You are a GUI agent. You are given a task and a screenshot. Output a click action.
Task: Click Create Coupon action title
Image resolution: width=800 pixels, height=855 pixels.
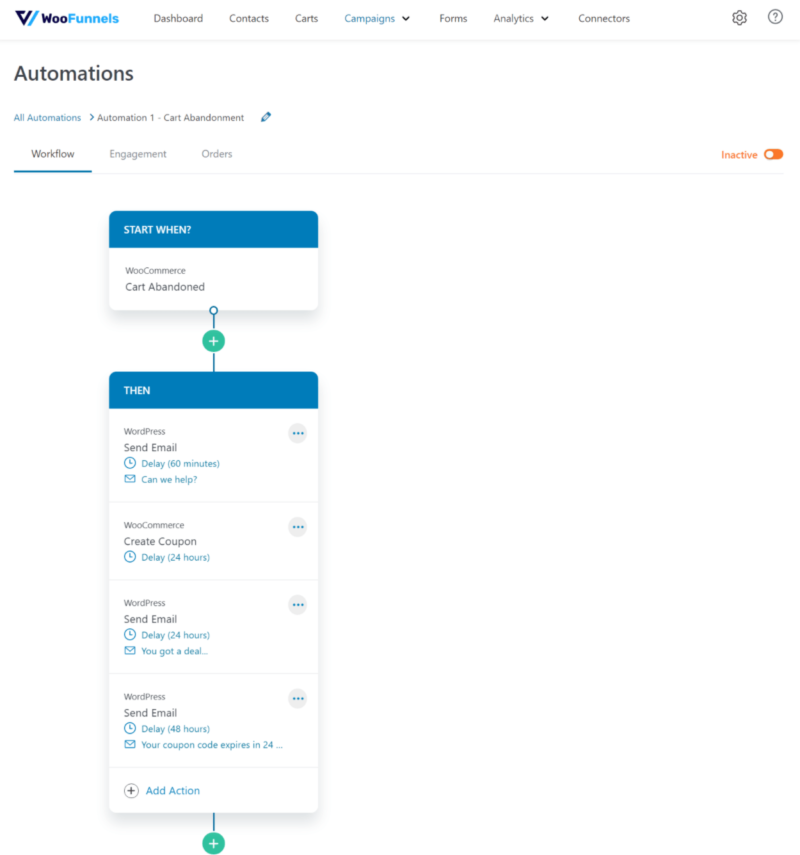click(160, 541)
